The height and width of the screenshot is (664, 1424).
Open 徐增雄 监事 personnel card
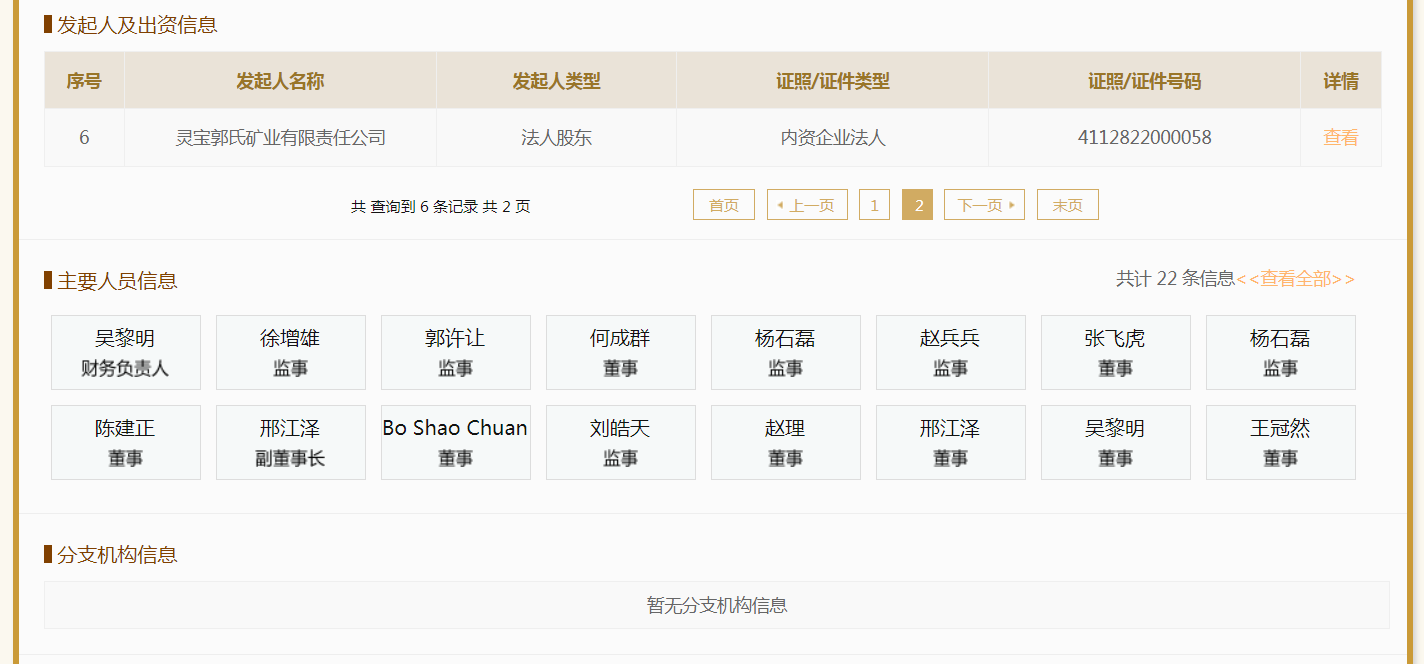291,352
